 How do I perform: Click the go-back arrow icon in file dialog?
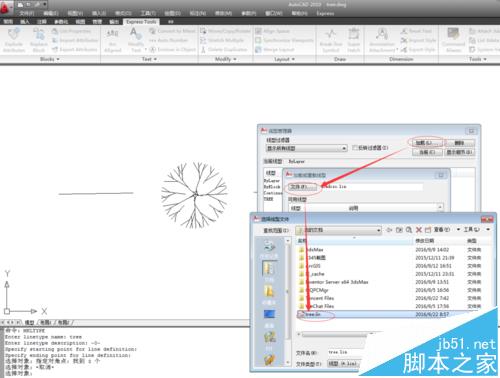pyautogui.click(x=389, y=230)
